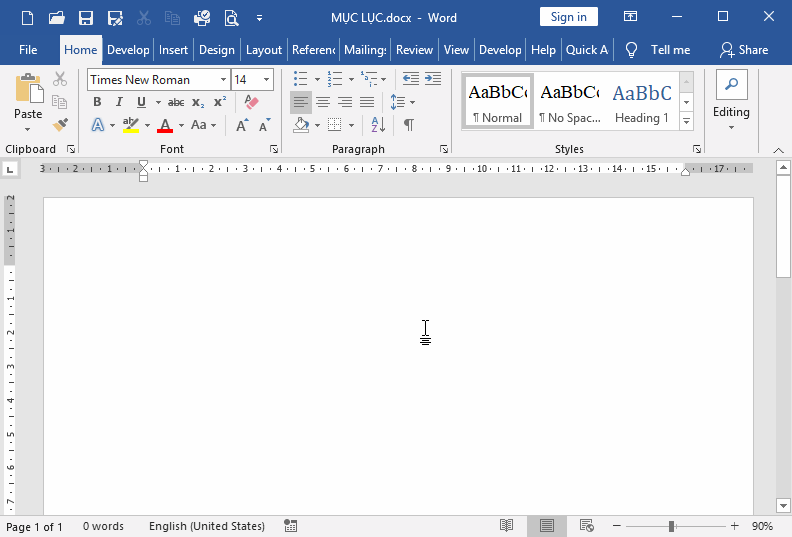Show paragraph marks with the pilcrow icon
Screen dimensions: 792x537
[409, 125]
